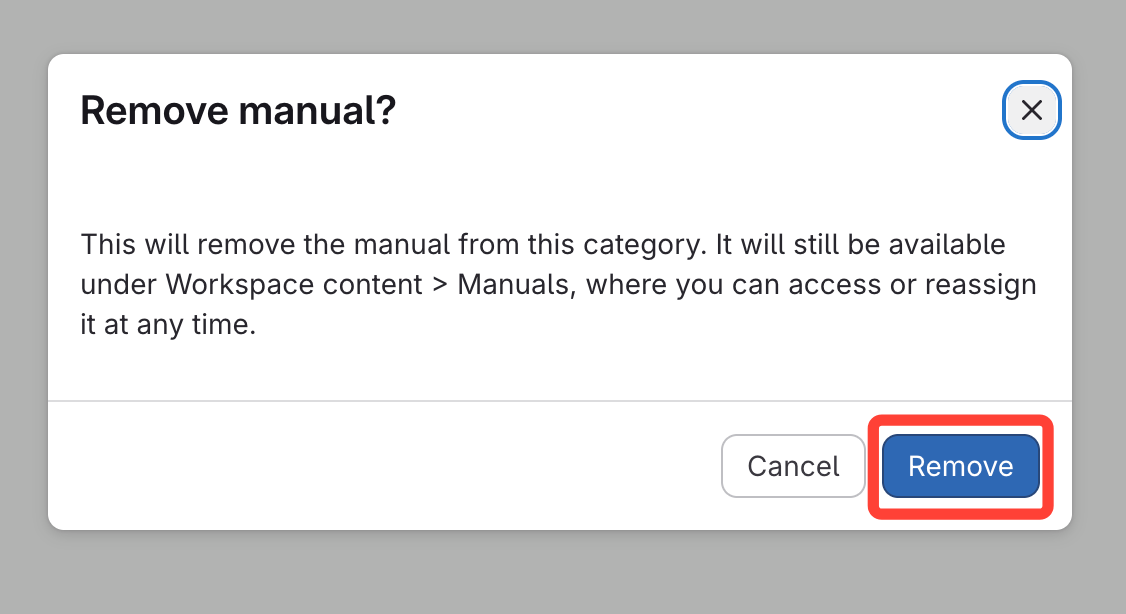Click the Remove button to confirm

[x=960, y=466]
